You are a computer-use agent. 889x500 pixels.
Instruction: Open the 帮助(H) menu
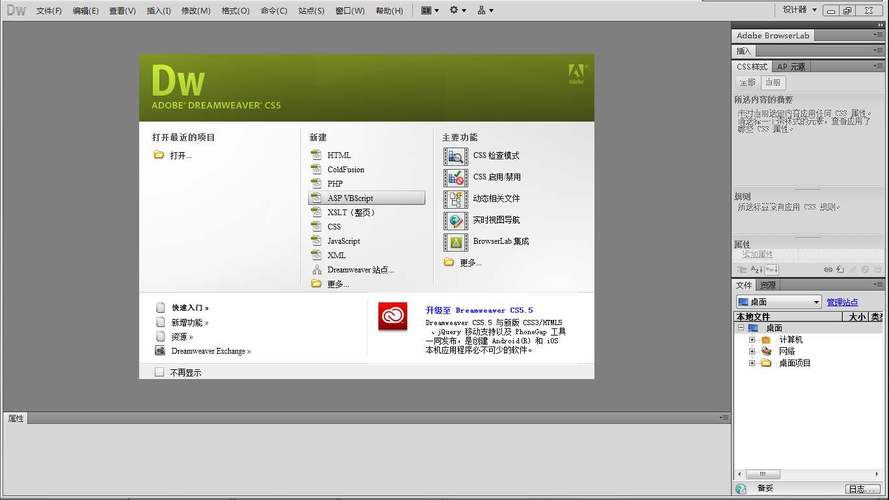[x=390, y=11]
